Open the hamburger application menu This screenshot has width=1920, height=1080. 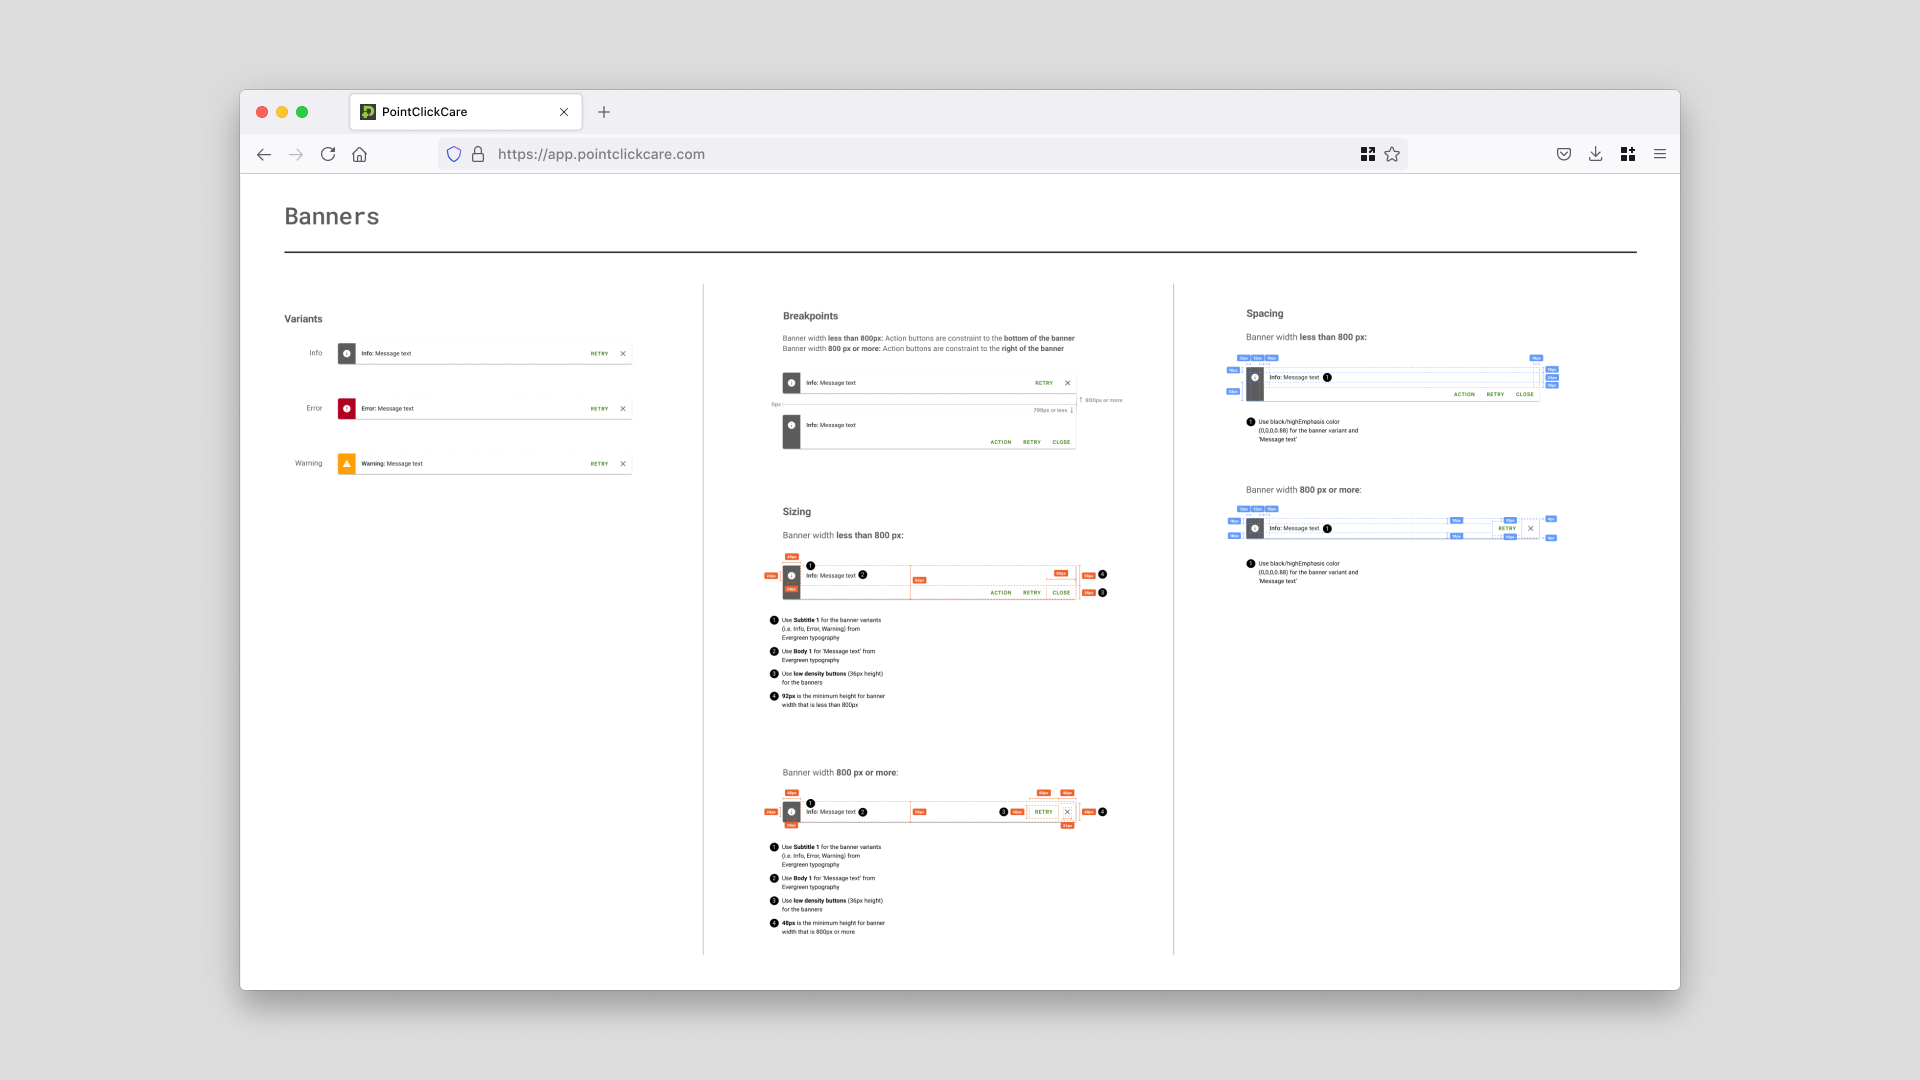(1660, 154)
